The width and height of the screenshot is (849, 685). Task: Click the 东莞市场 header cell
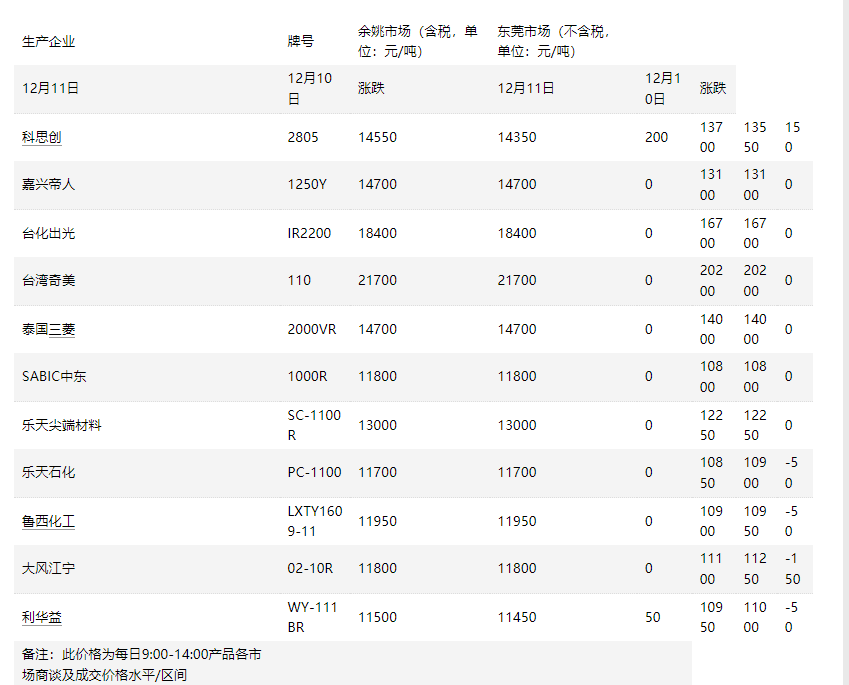553,41
